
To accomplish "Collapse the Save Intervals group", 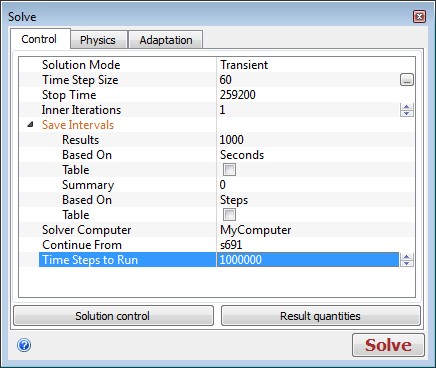I will (x=30, y=125).
